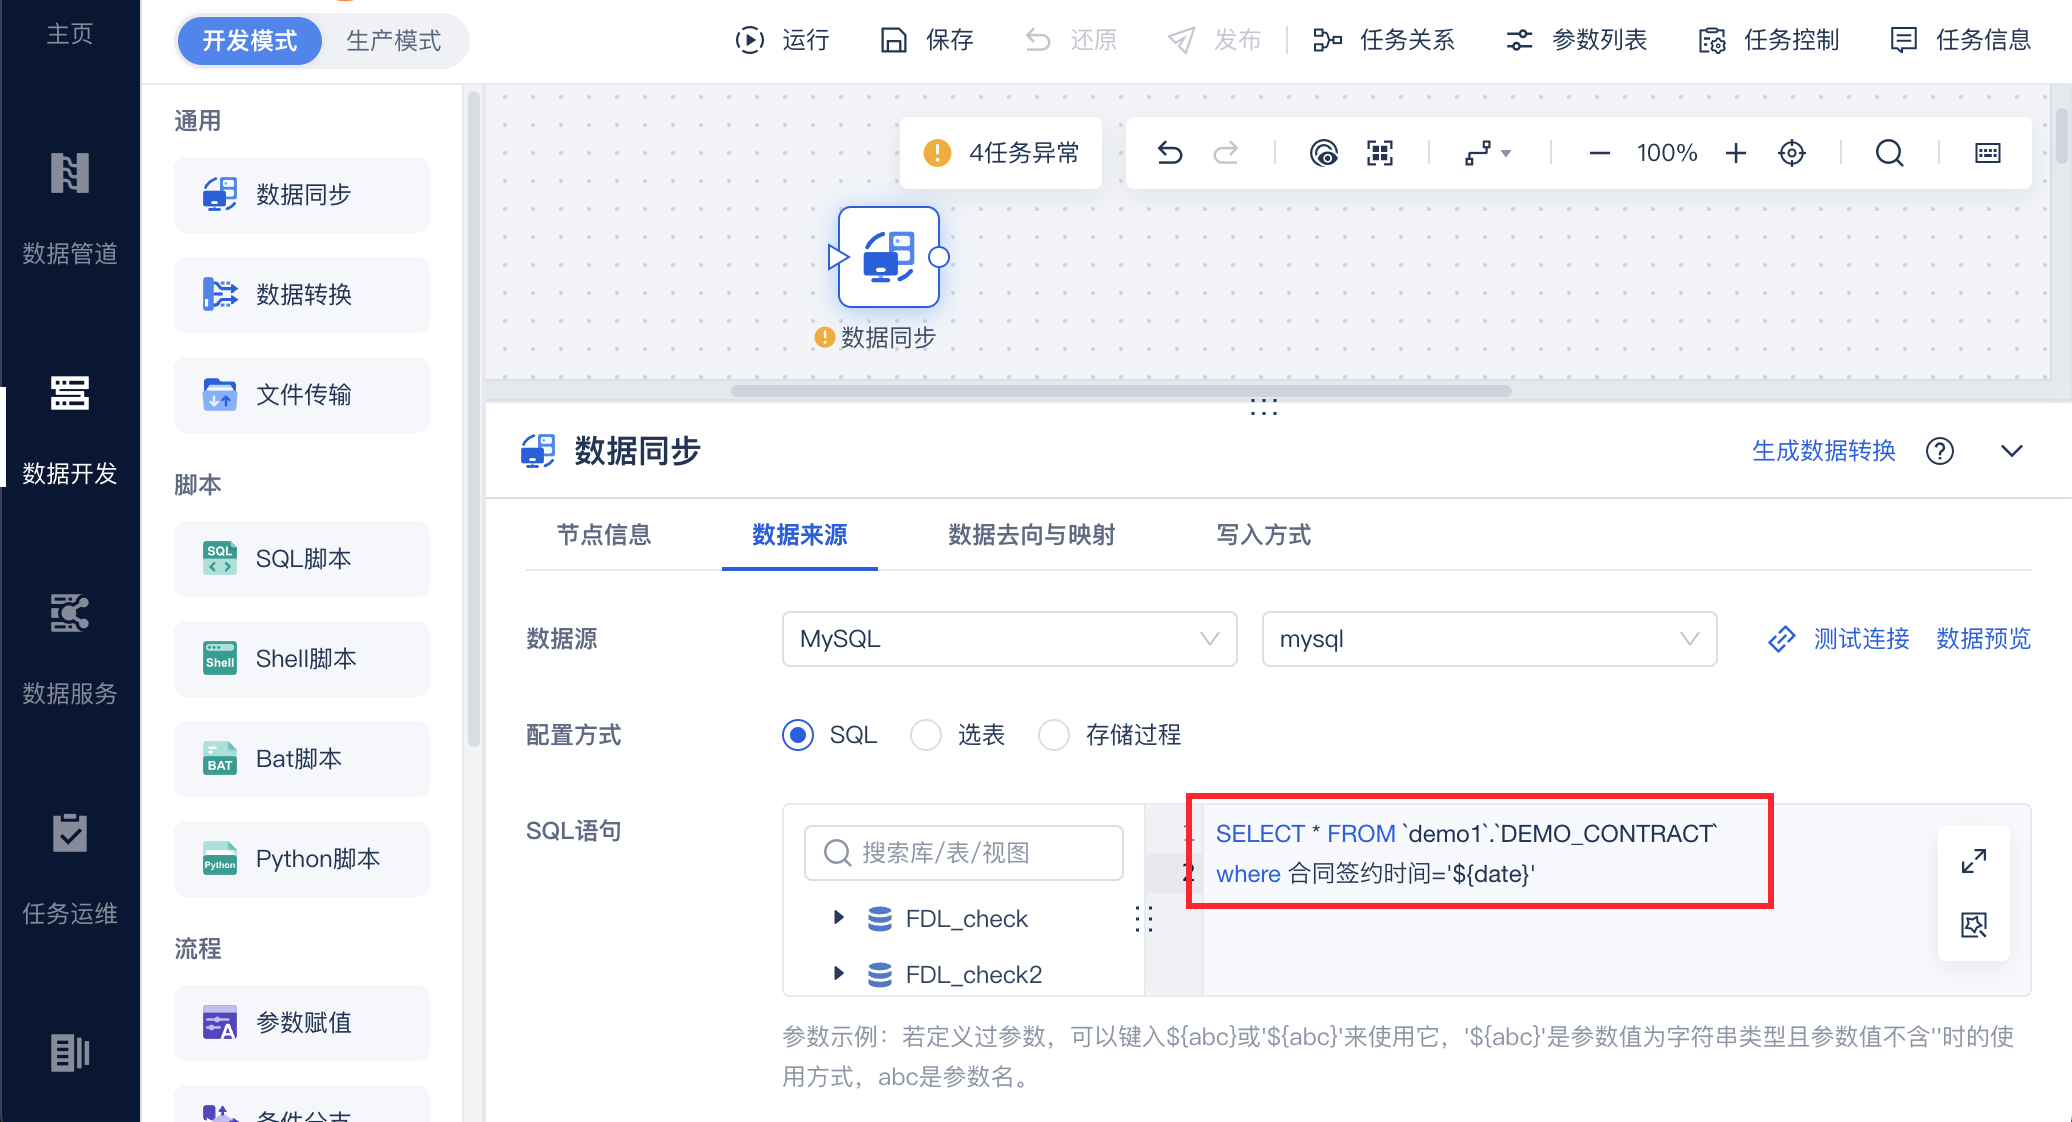2072x1122 pixels.
Task: Click the 数据同步 node on canvas
Action: (x=888, y=257)
